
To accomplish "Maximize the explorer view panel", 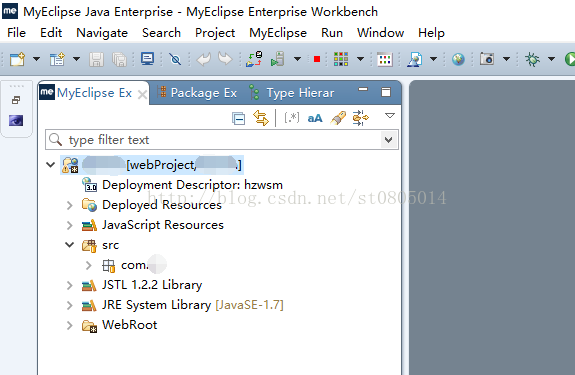I will click(386, 92).
